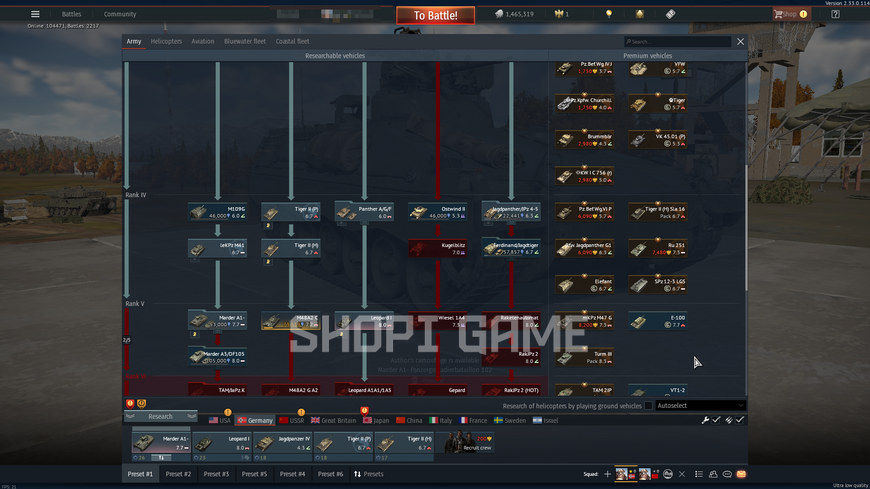
Task: Select the Germany nation
Action: coord(255,420)
